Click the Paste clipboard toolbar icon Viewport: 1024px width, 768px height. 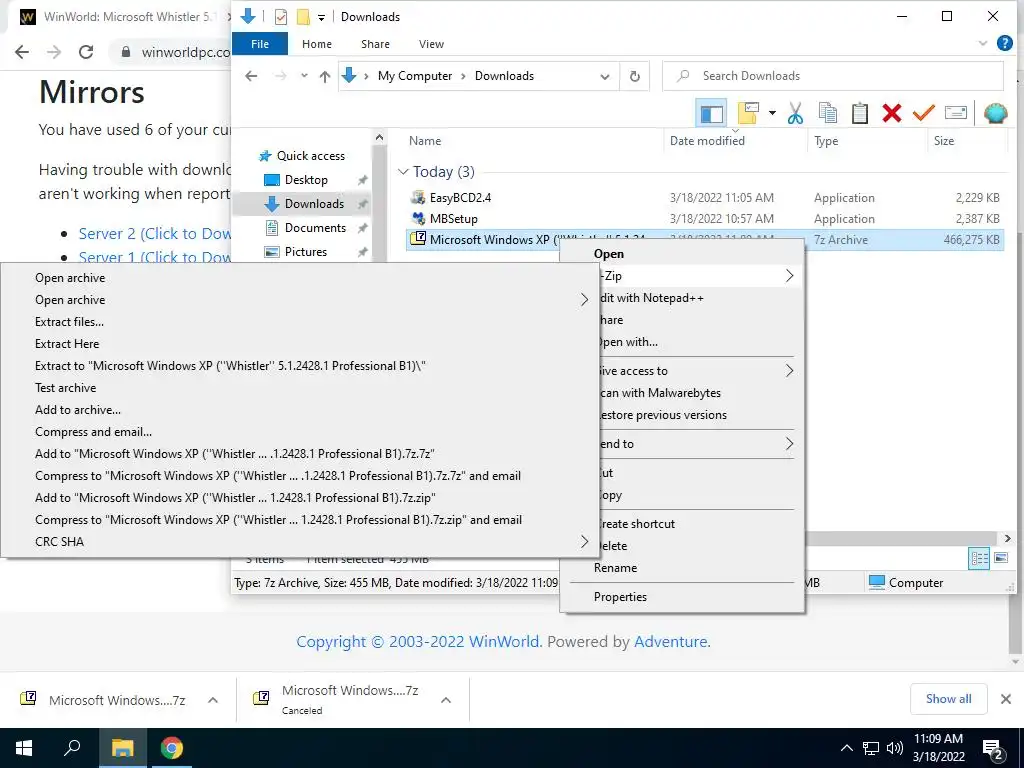tap(860, 113)
